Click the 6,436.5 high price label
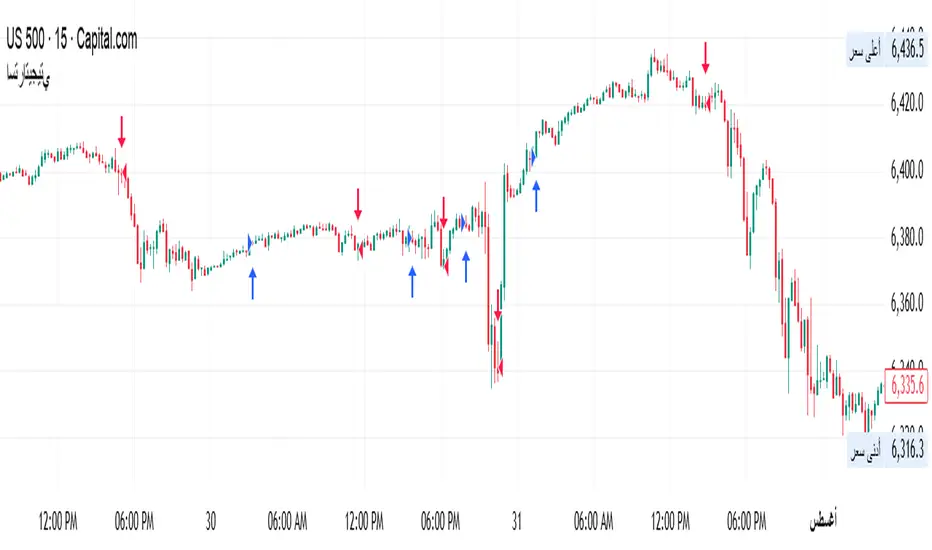This screenshot has width=932, height=550. [891, 47]
